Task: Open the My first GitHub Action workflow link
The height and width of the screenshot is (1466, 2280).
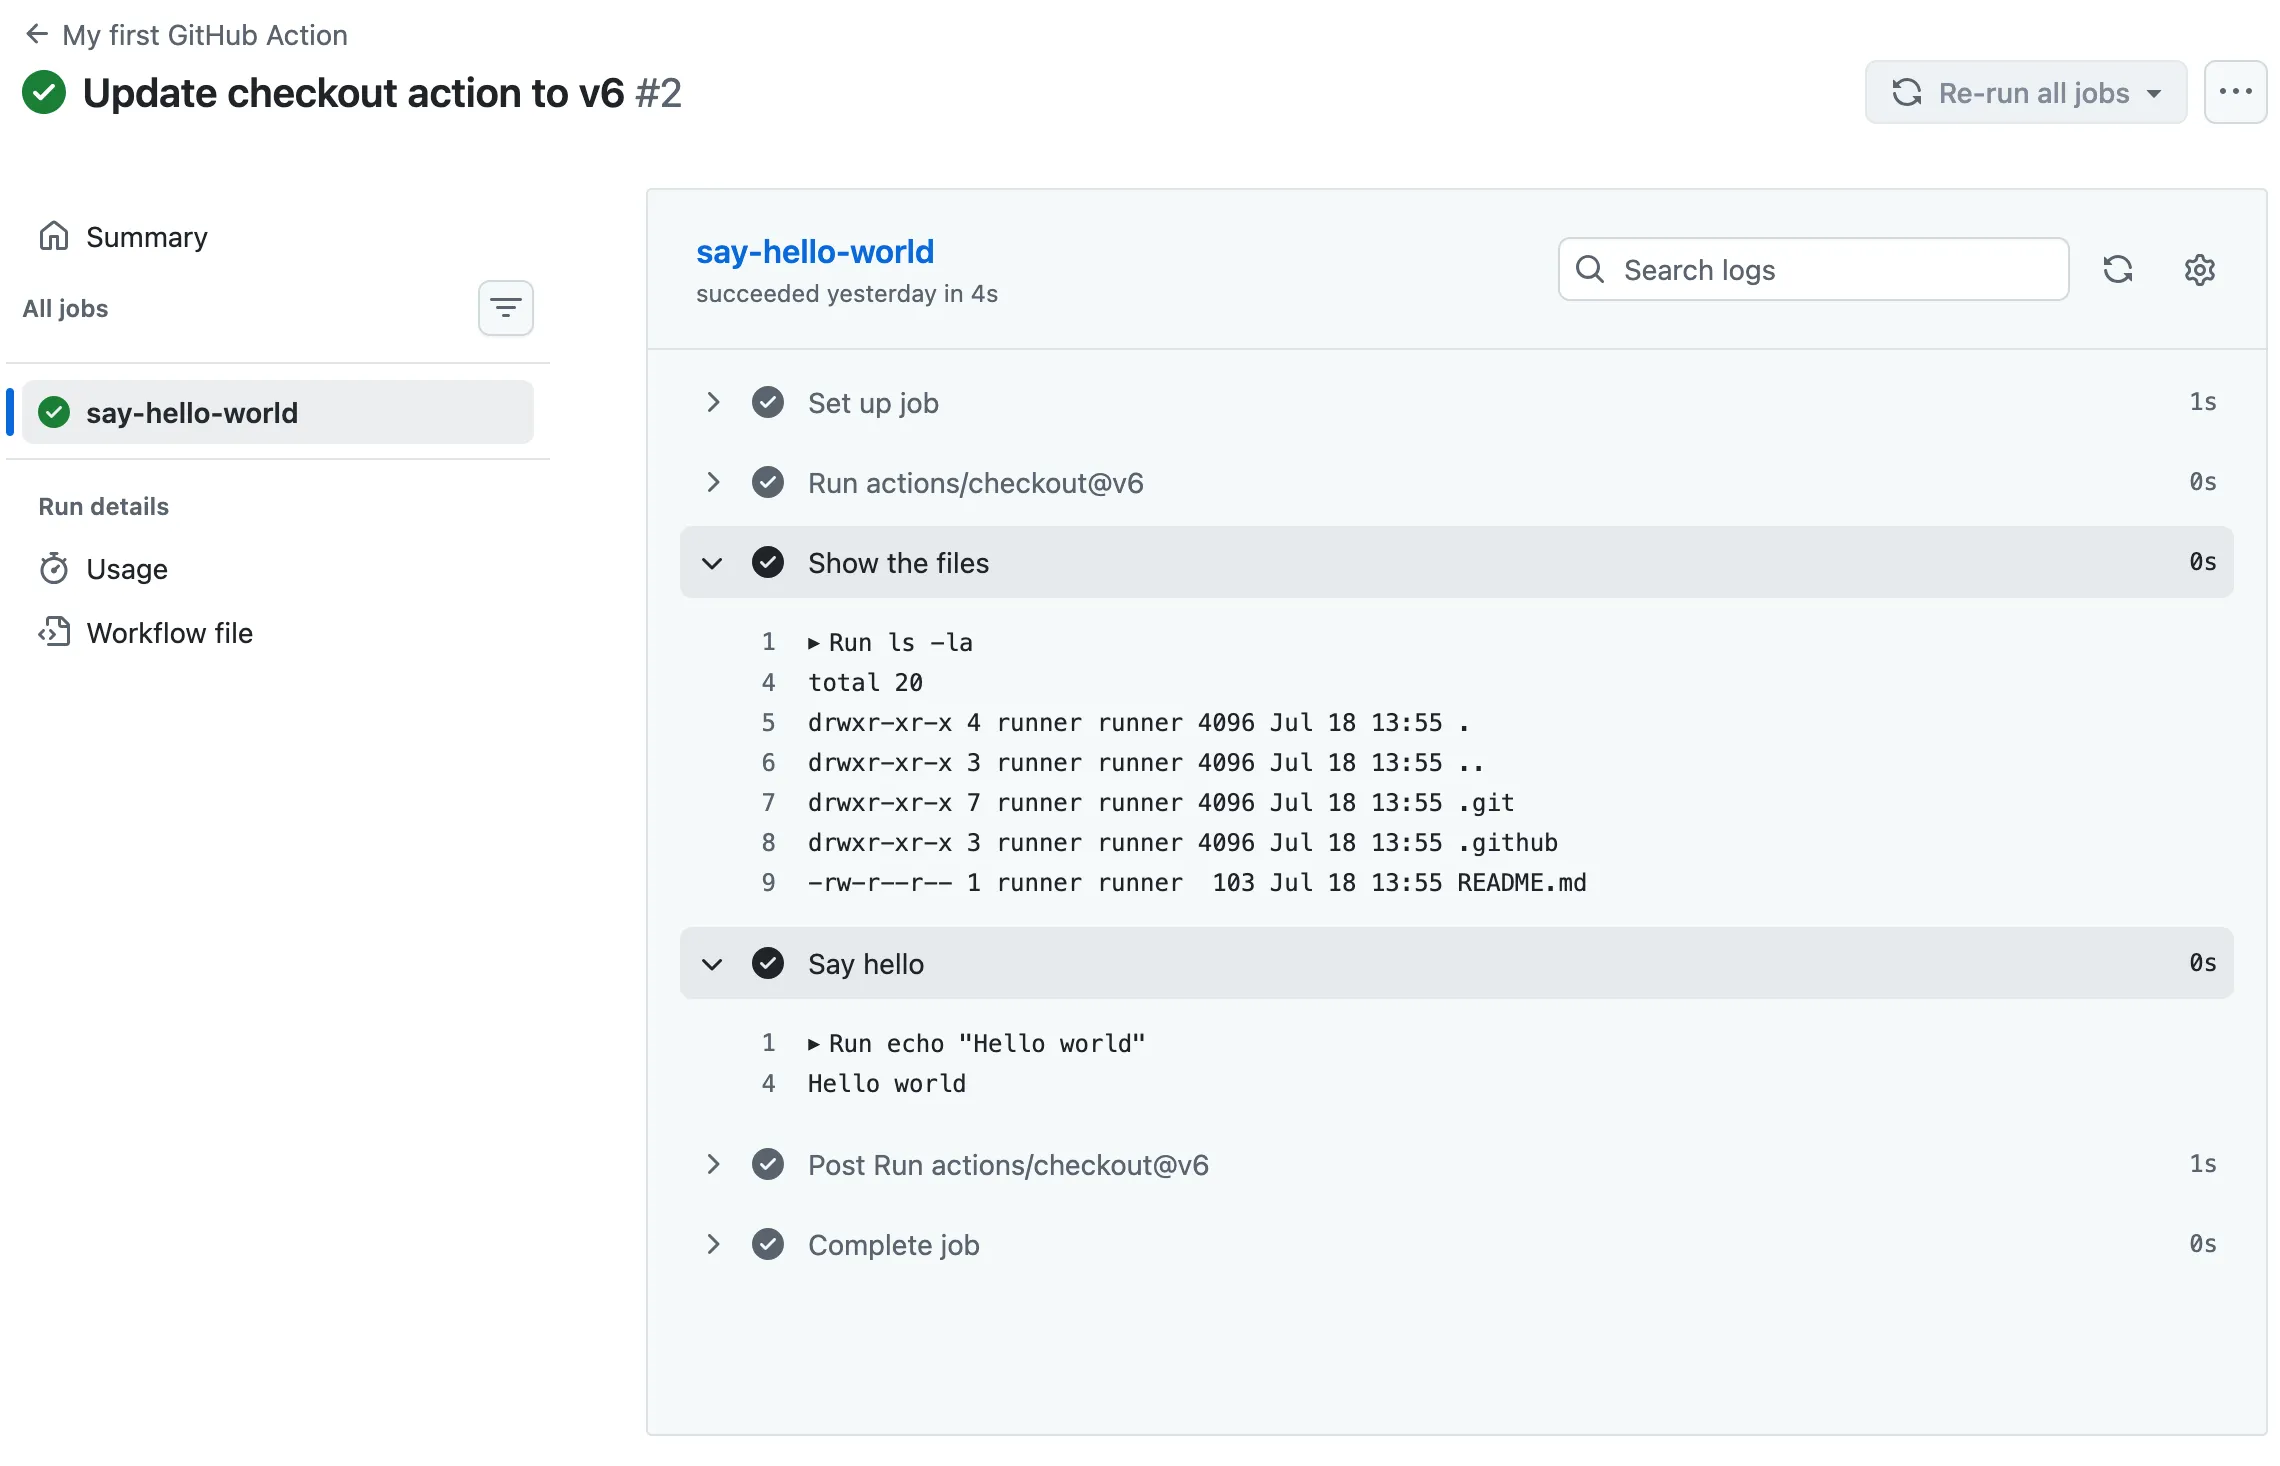Action: coord(205,35)
